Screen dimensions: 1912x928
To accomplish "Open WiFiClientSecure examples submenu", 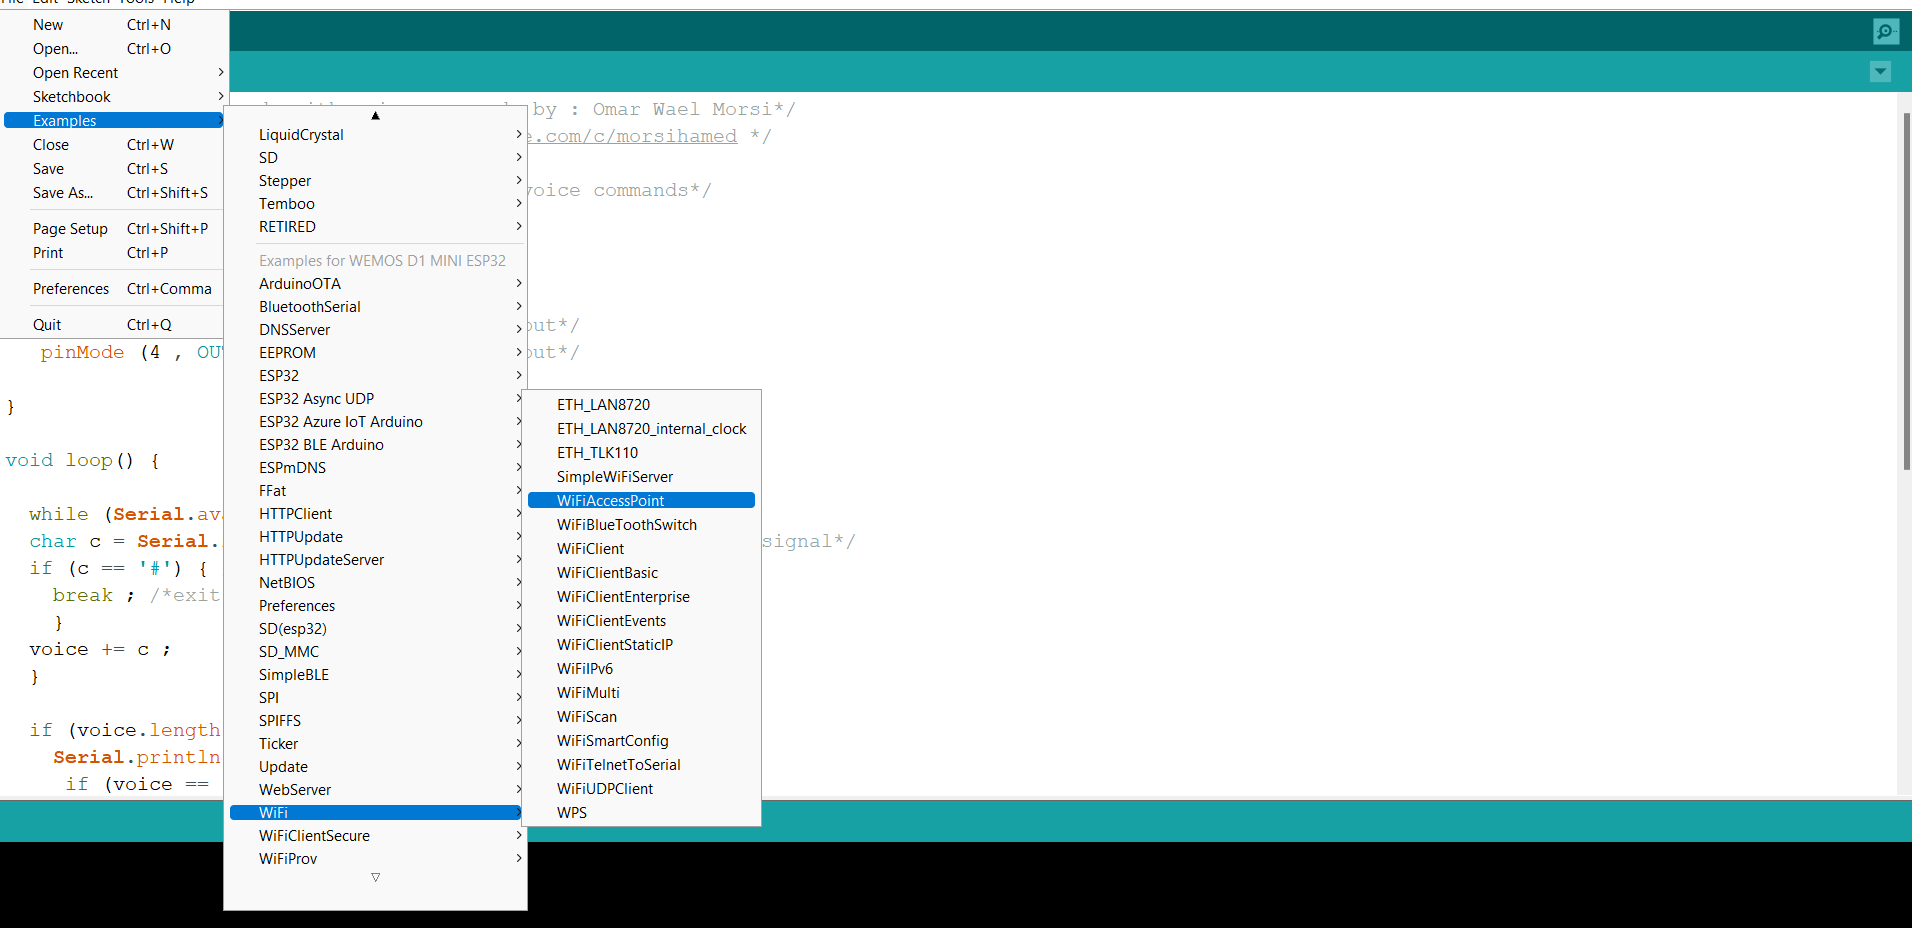I will [376, 836].
